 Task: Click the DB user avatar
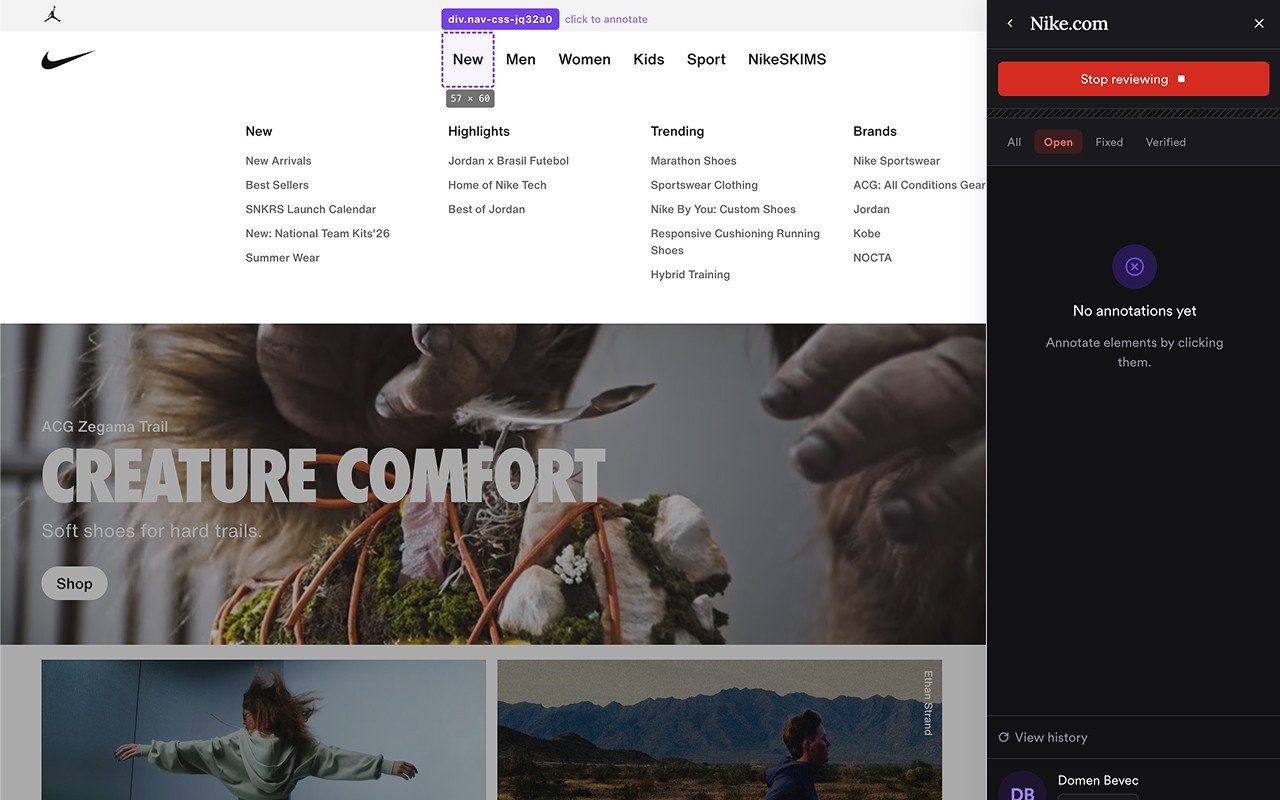[1022, 790]
